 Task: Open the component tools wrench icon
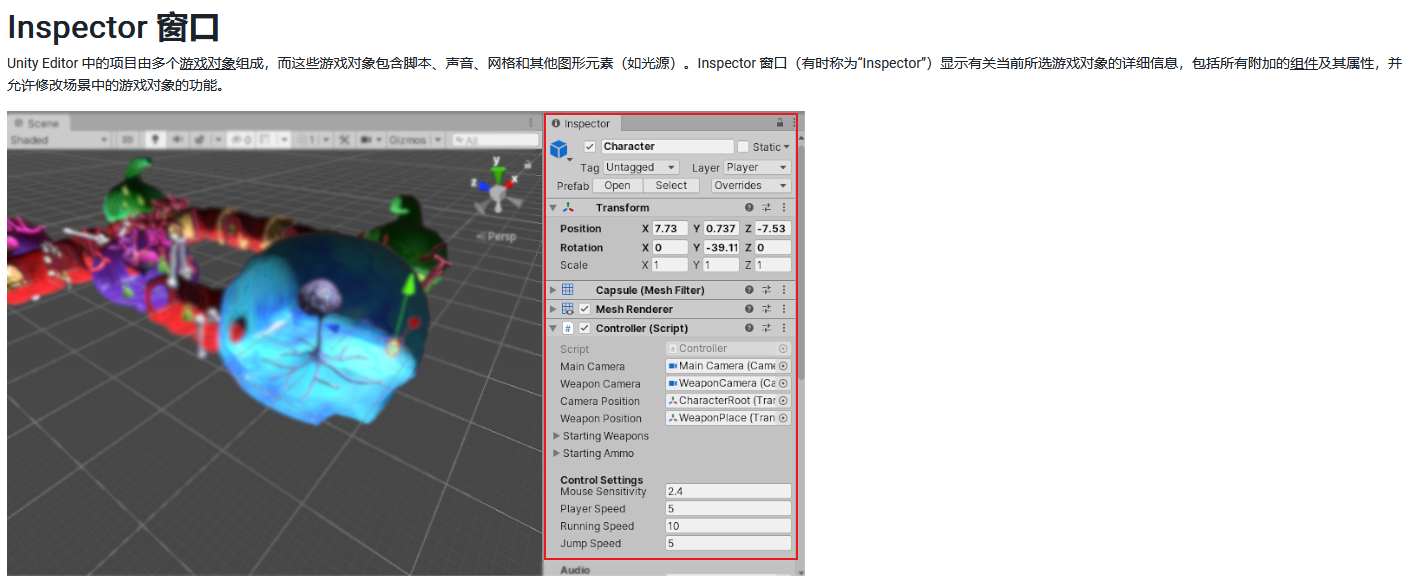tap(344, 140)
